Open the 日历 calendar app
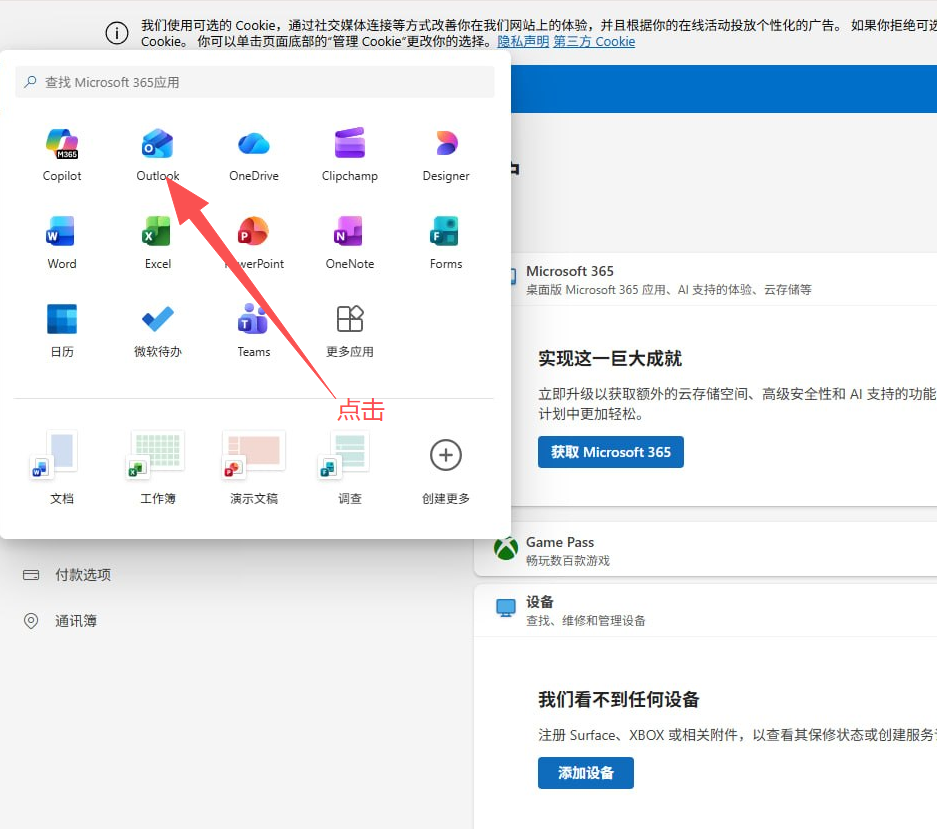This screenshot has height=829, width=937. pos(62,330)
